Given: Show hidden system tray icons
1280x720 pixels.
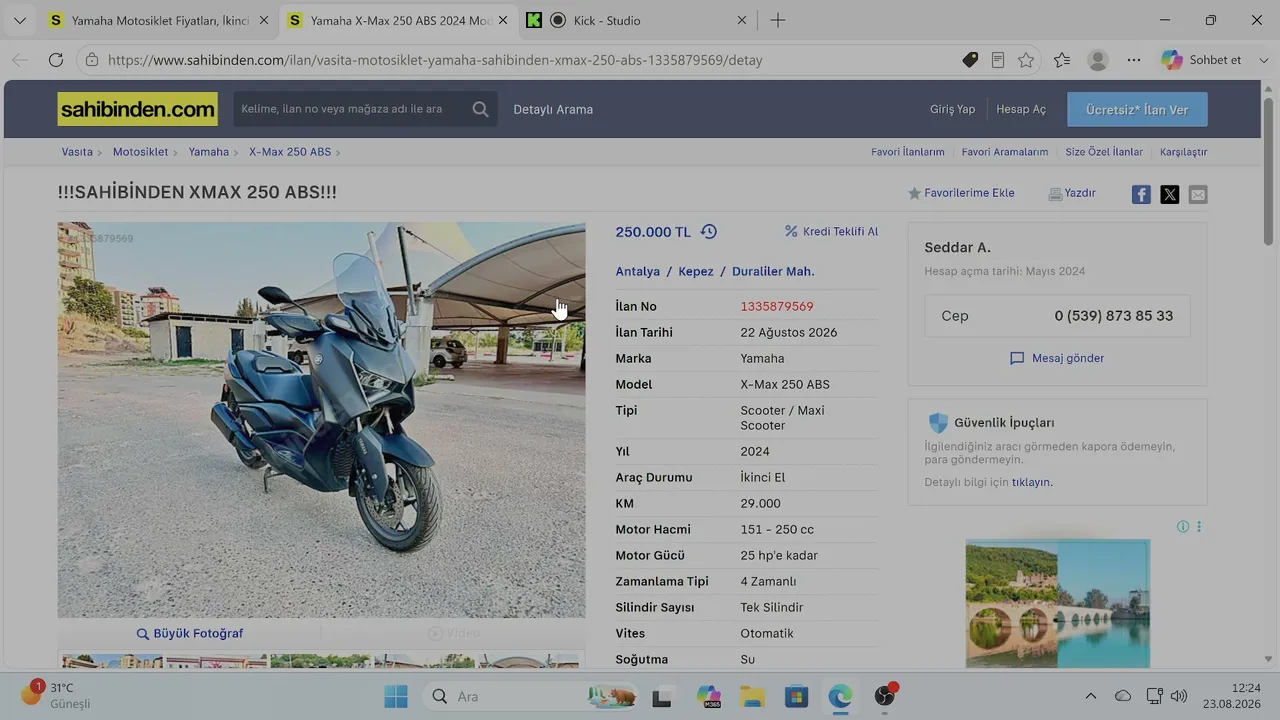Looking at the screenshot, I should pos(1091,696).
